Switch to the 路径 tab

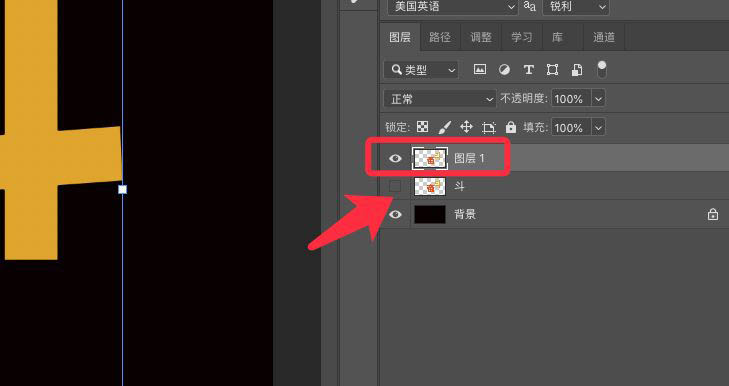(x=440, y=37)
